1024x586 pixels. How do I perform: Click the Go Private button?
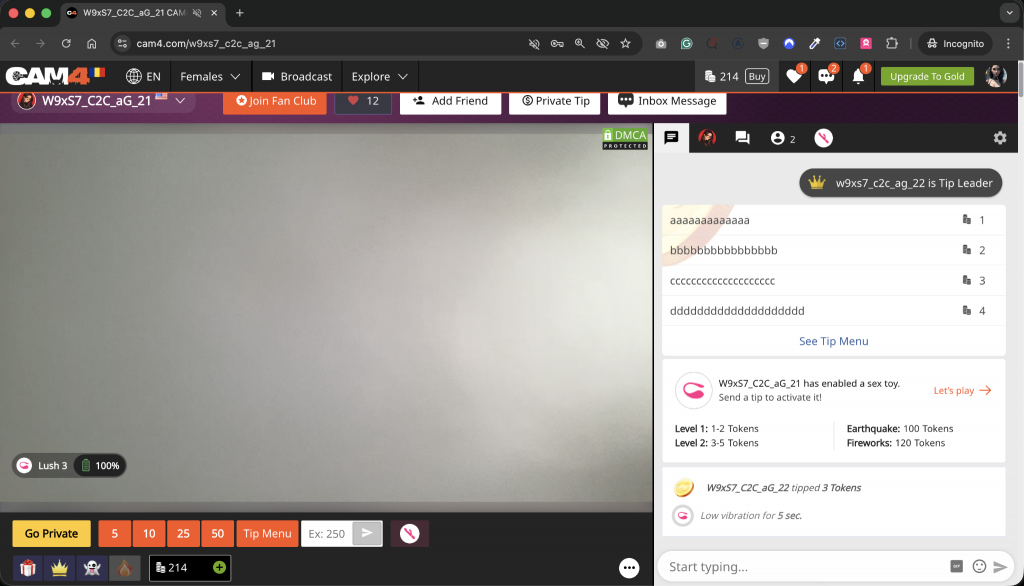point(51,534)
